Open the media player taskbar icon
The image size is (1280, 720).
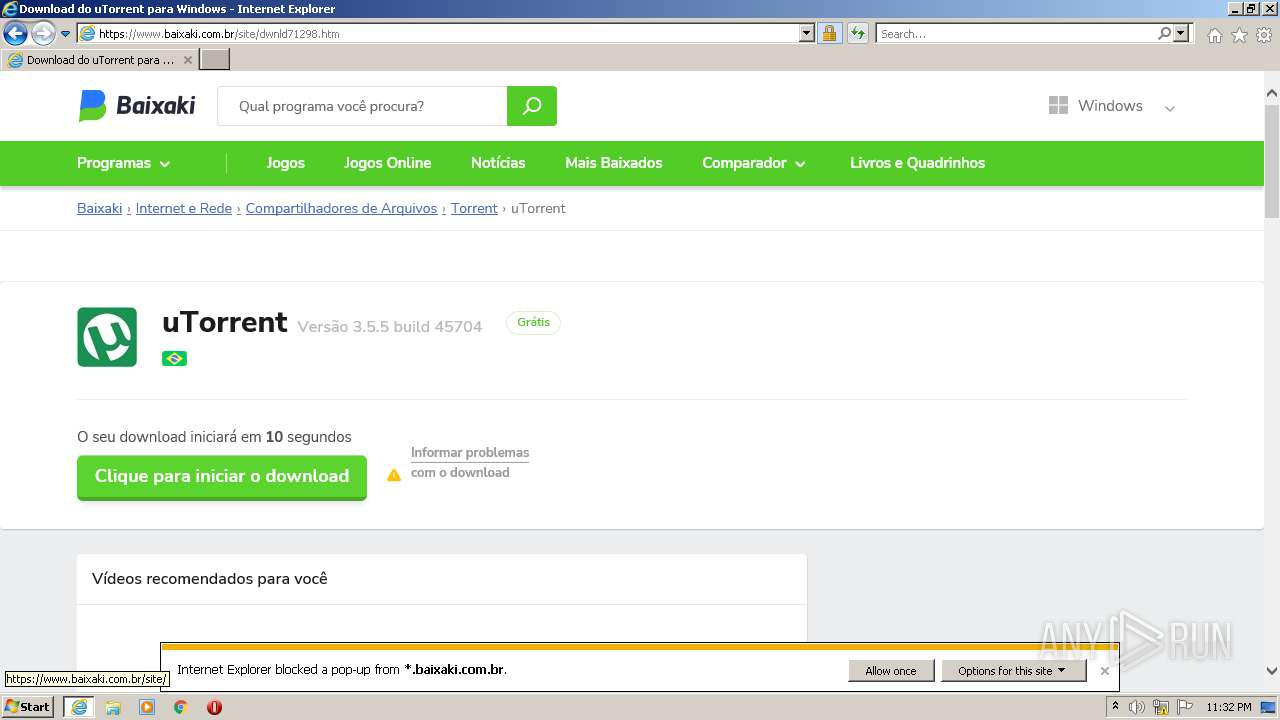coord(147,707)
